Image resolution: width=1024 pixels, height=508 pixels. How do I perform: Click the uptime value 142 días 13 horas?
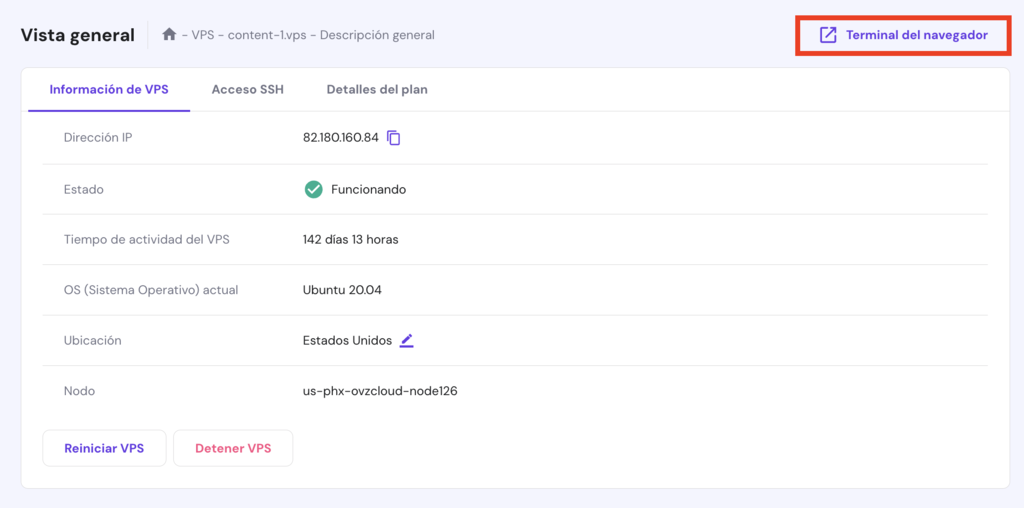(x=350, y=240)
